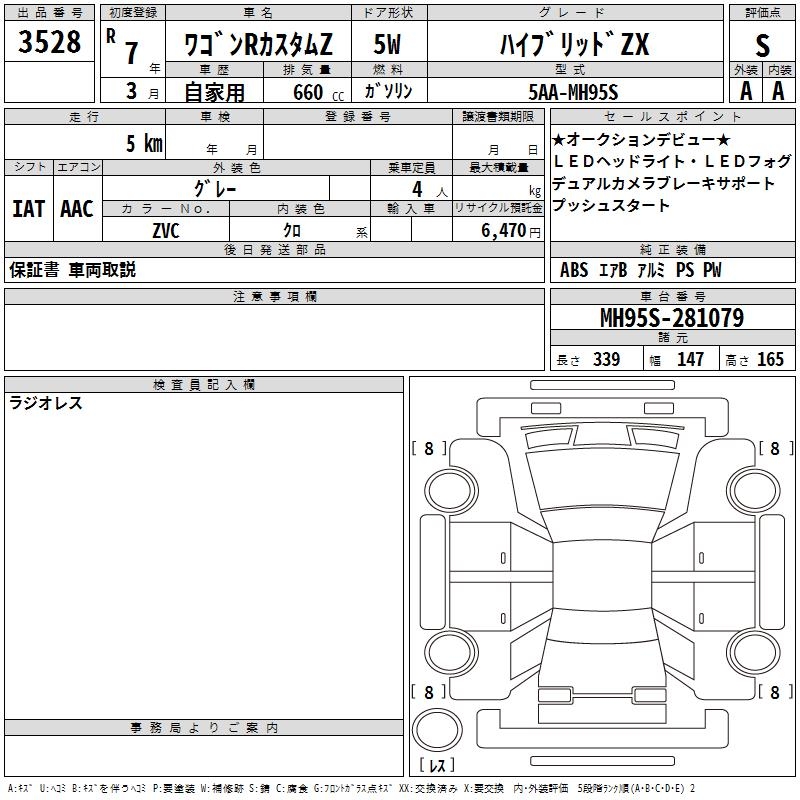Viewport: 800px width, 800px height.
Task: Select ★オークションデビュー★ sales point line
Action: (641, 139)
